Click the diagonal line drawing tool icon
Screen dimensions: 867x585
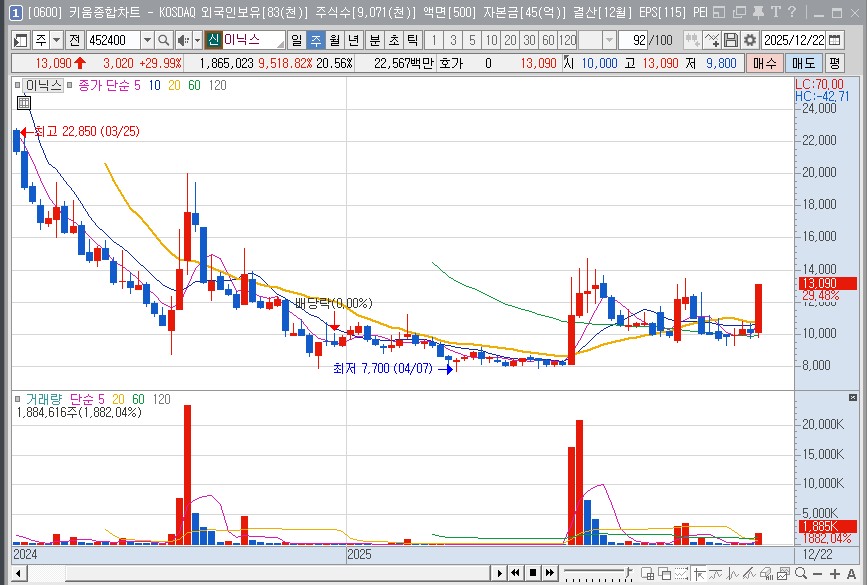tap(749, 573)
